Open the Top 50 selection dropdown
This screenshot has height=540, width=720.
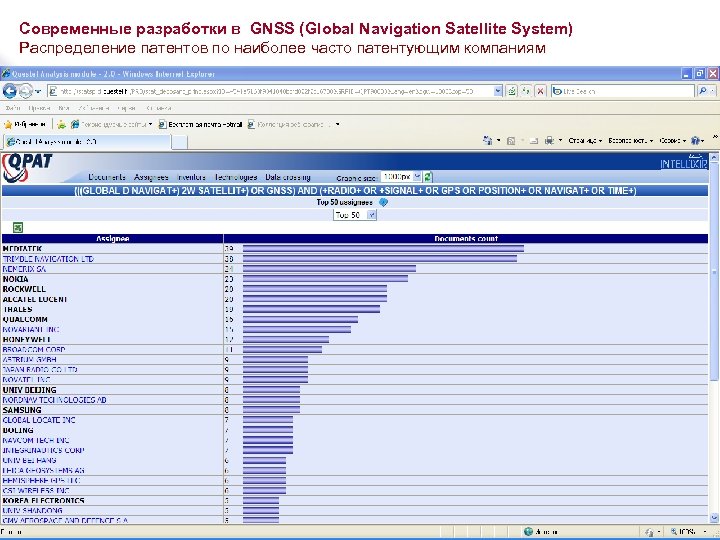(x=355, y=215)
